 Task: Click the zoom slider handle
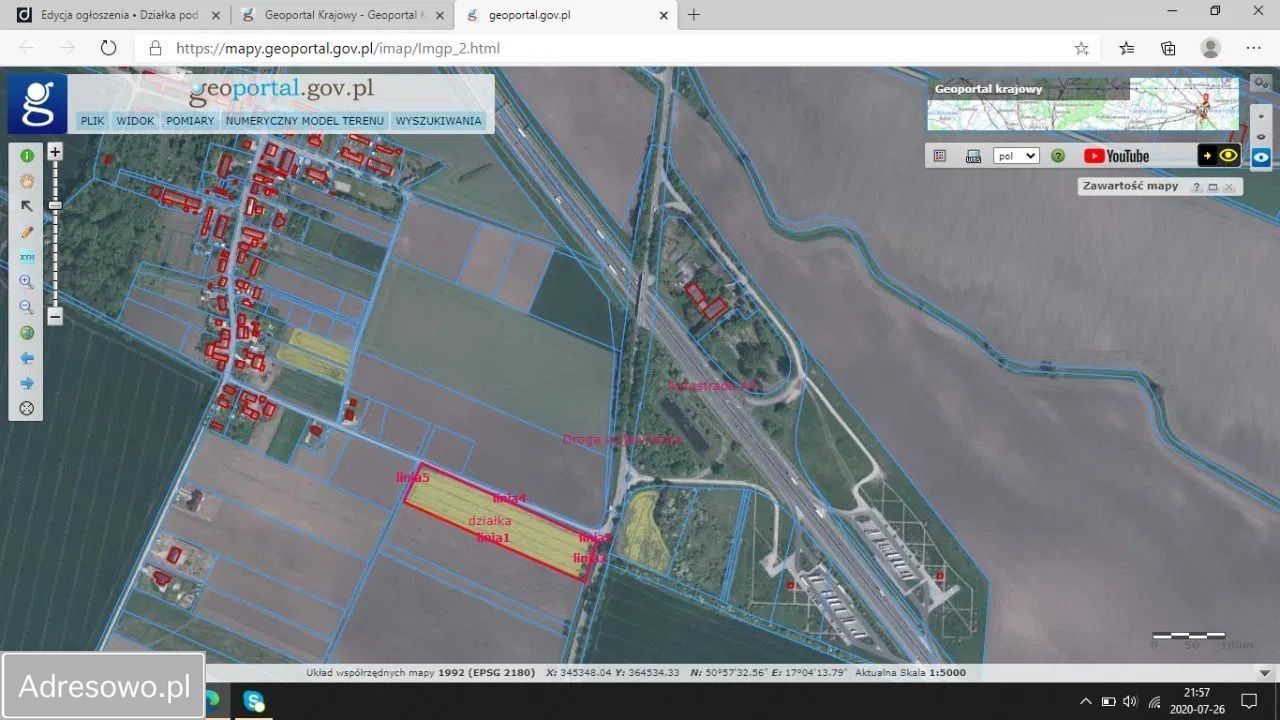point(55,205)
